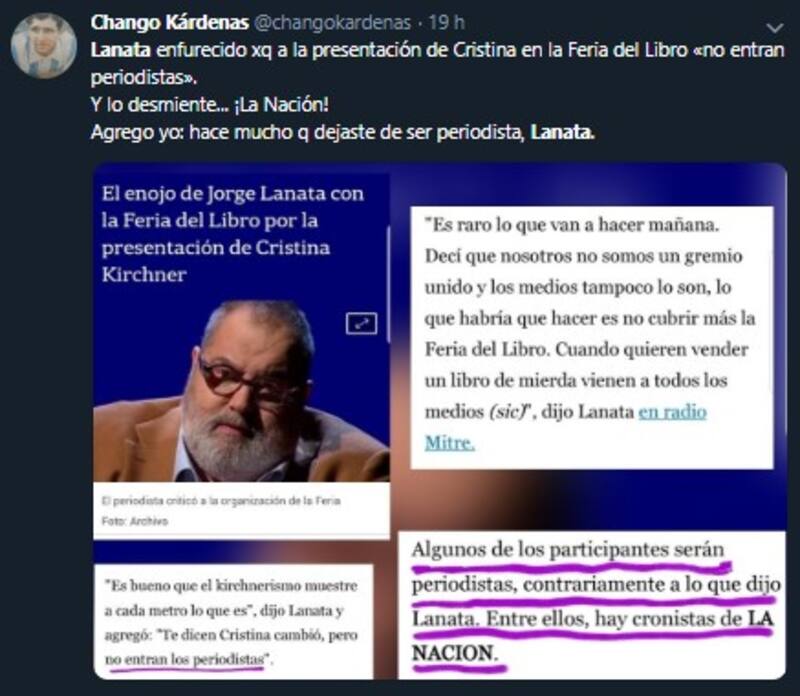Open the tweet's 19 h timestamp
The width and height of the screenshot is (800, 696).
(446, 22)
